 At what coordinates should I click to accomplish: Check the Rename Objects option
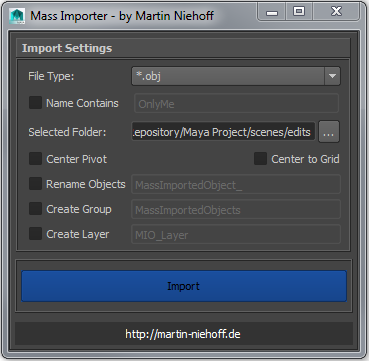35,184
